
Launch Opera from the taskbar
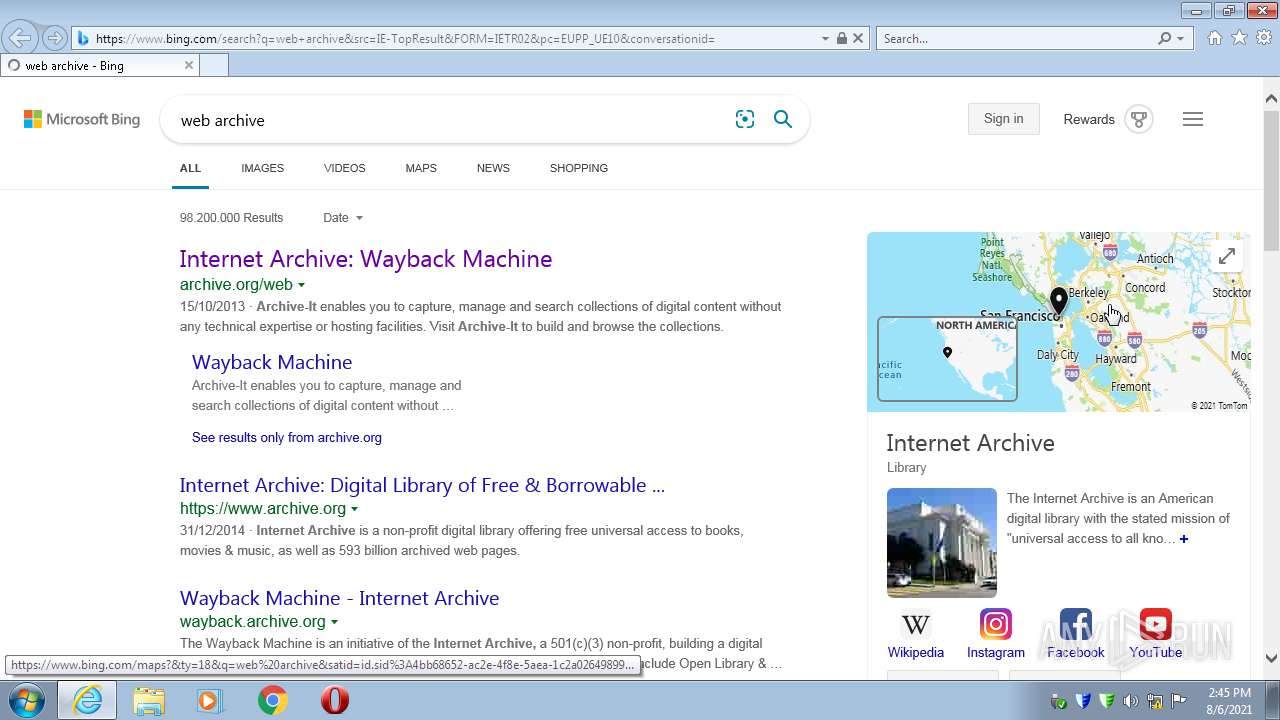coord(334,700)
